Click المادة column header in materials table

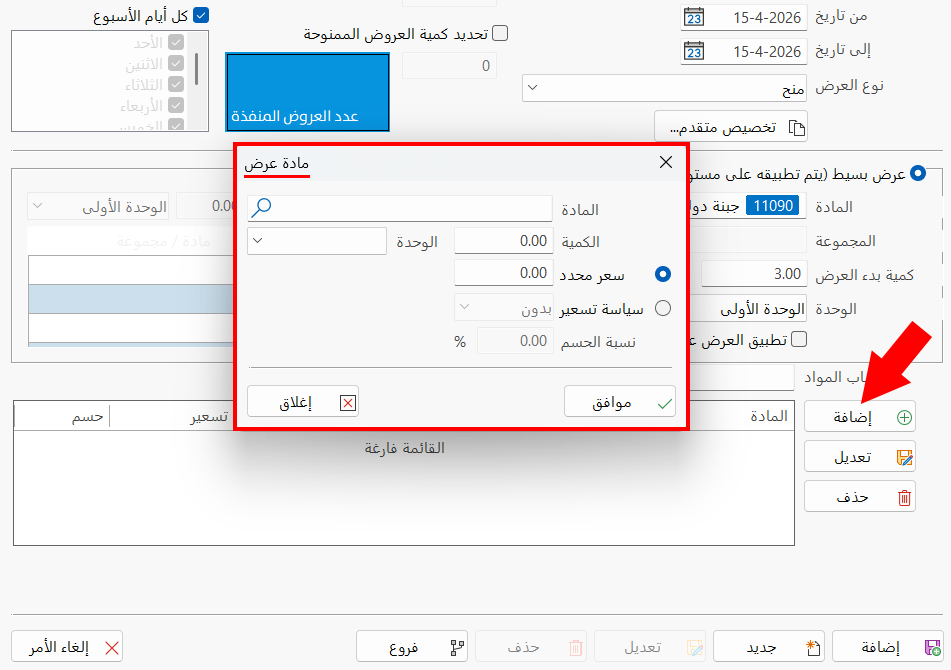(768, 416)
